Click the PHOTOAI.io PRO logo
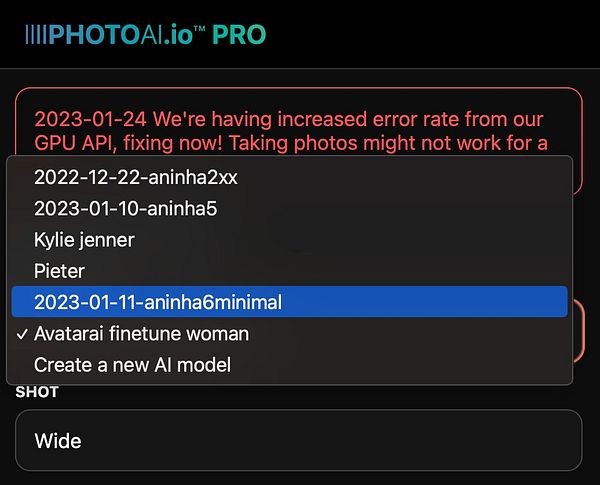 [x=145, y=35]
